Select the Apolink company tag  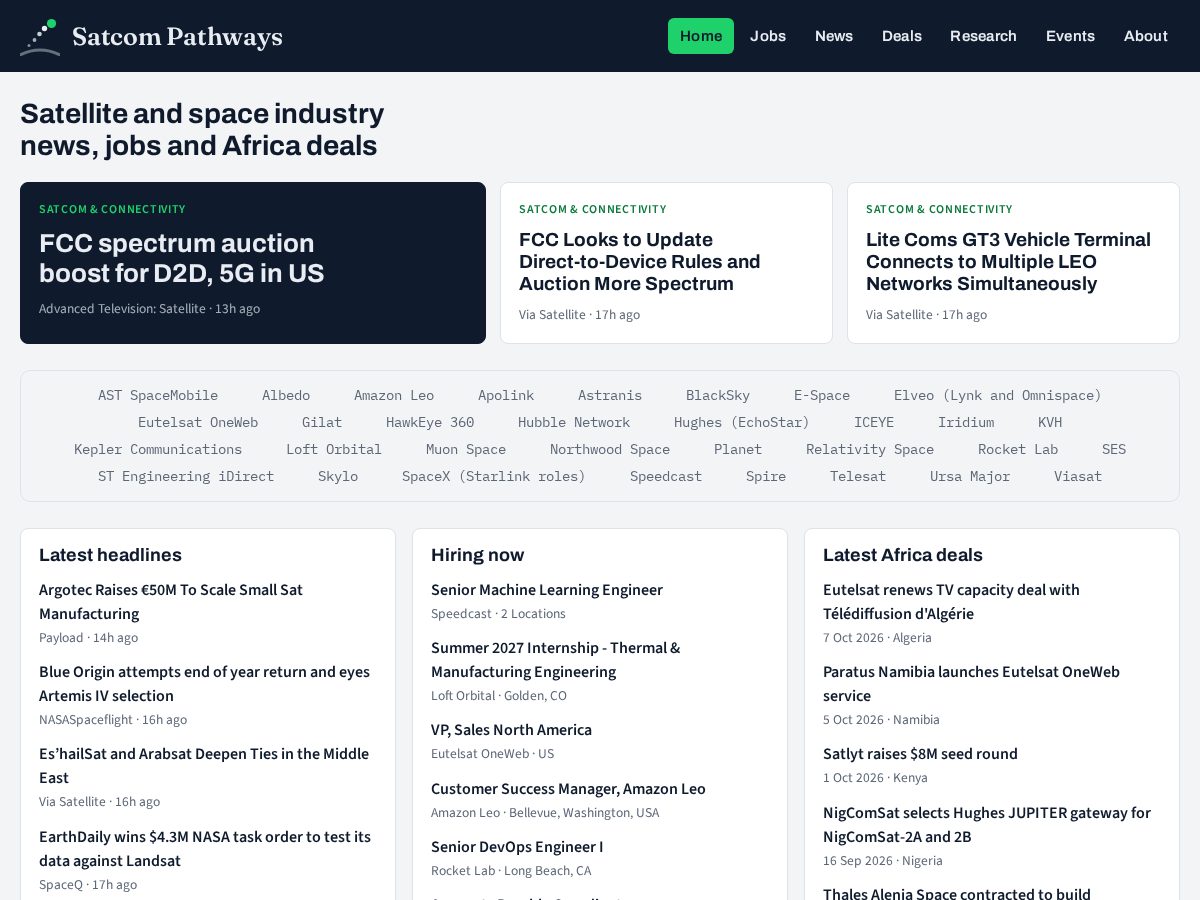click(506, 395)
